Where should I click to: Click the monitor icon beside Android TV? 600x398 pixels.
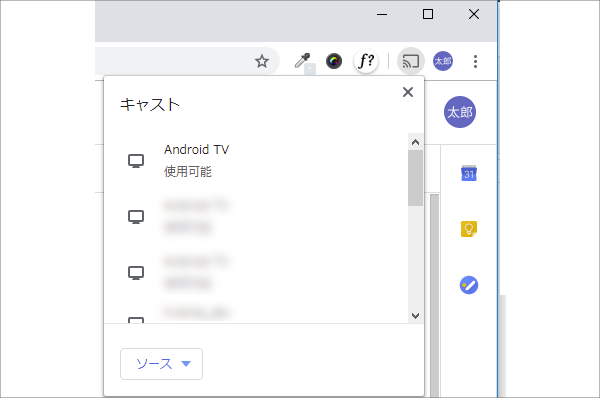[136, 161]
